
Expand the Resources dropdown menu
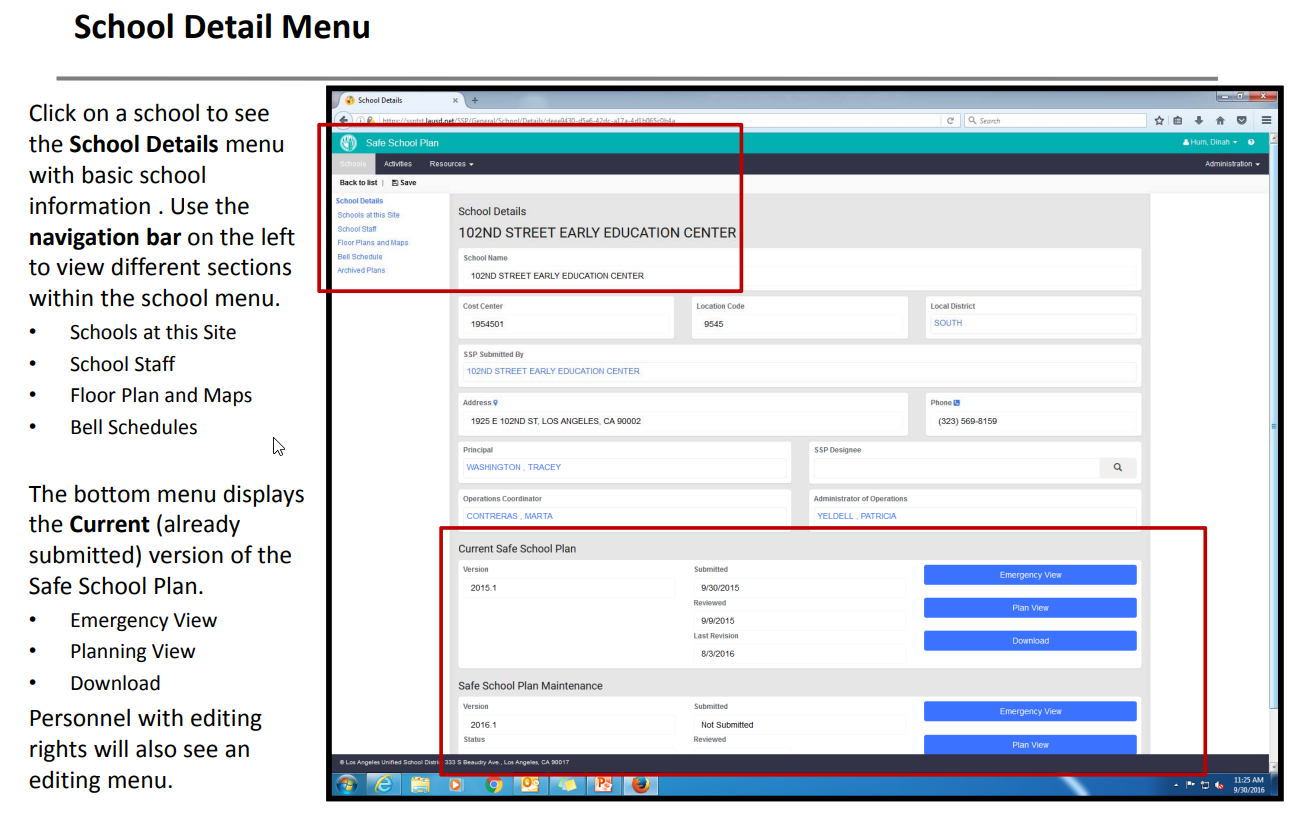(x=451, y=164)
